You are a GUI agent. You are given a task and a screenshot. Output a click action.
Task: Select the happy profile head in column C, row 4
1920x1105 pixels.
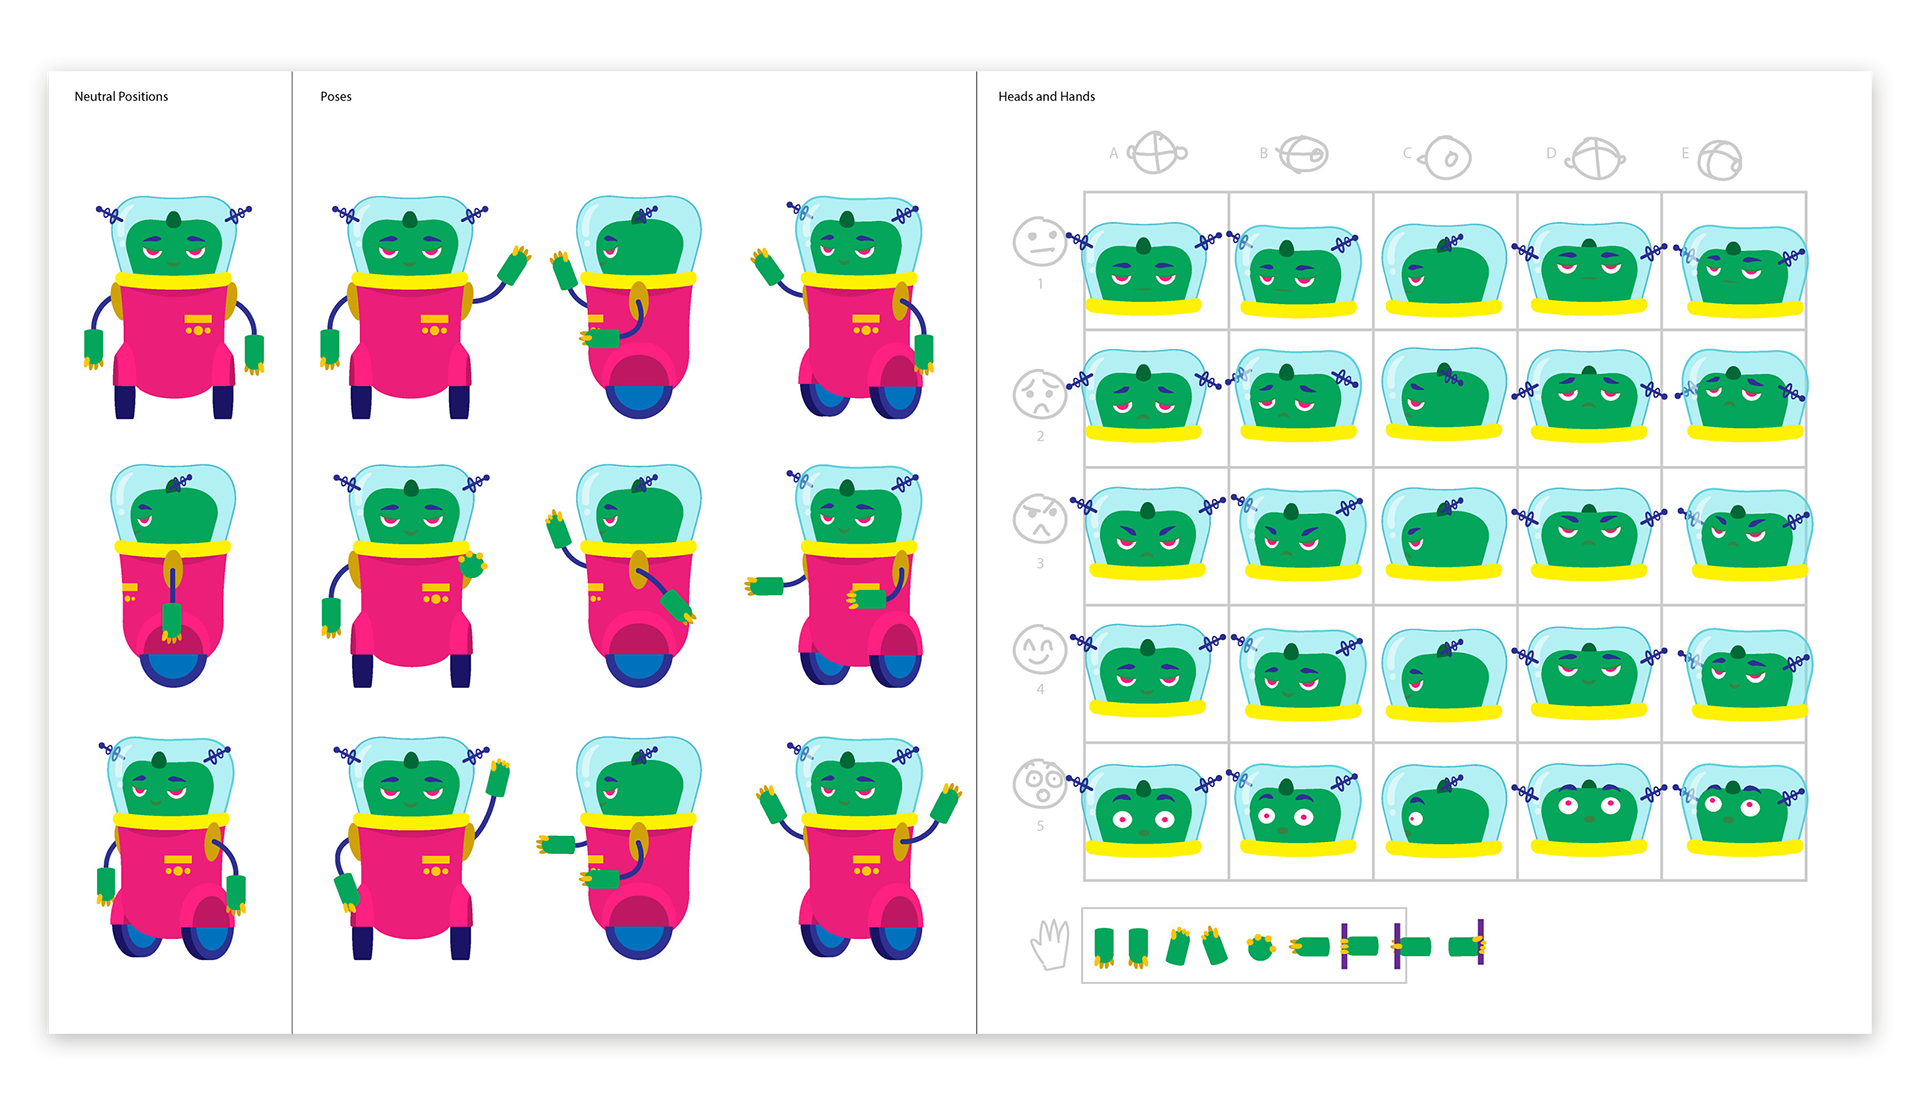pos(1444,673)
